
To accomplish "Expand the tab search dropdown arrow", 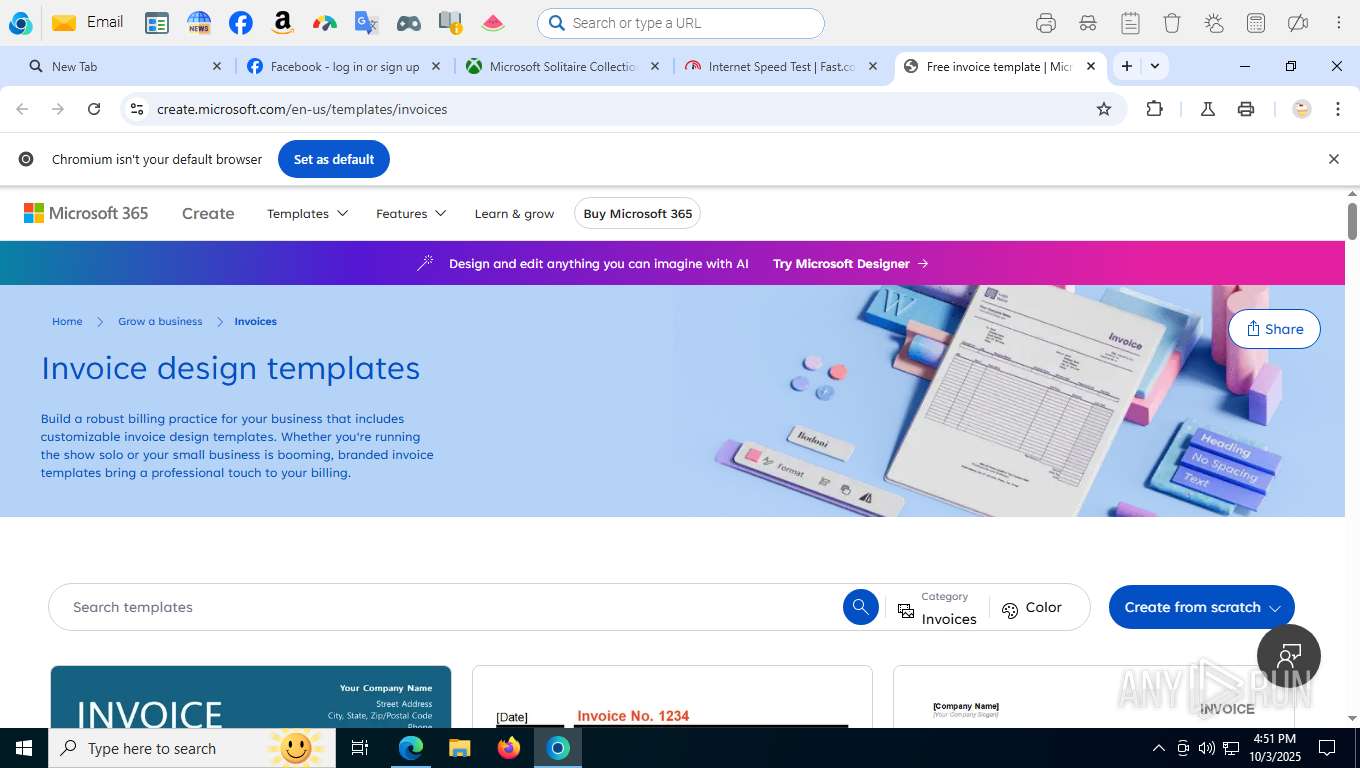I will (x=1155, y=66).
